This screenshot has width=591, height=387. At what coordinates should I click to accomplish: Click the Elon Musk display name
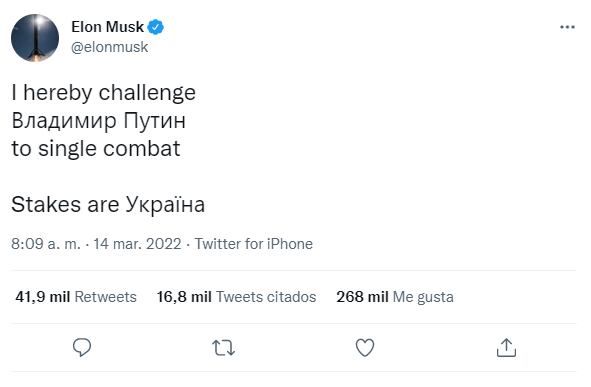(107, 27)
